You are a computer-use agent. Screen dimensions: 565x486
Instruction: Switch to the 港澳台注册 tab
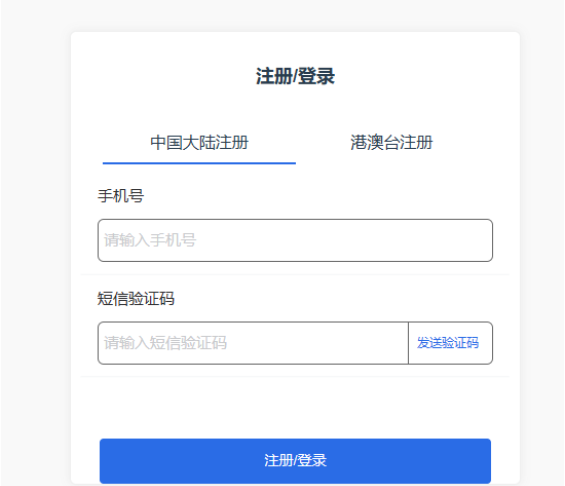[x=392, y=143]
